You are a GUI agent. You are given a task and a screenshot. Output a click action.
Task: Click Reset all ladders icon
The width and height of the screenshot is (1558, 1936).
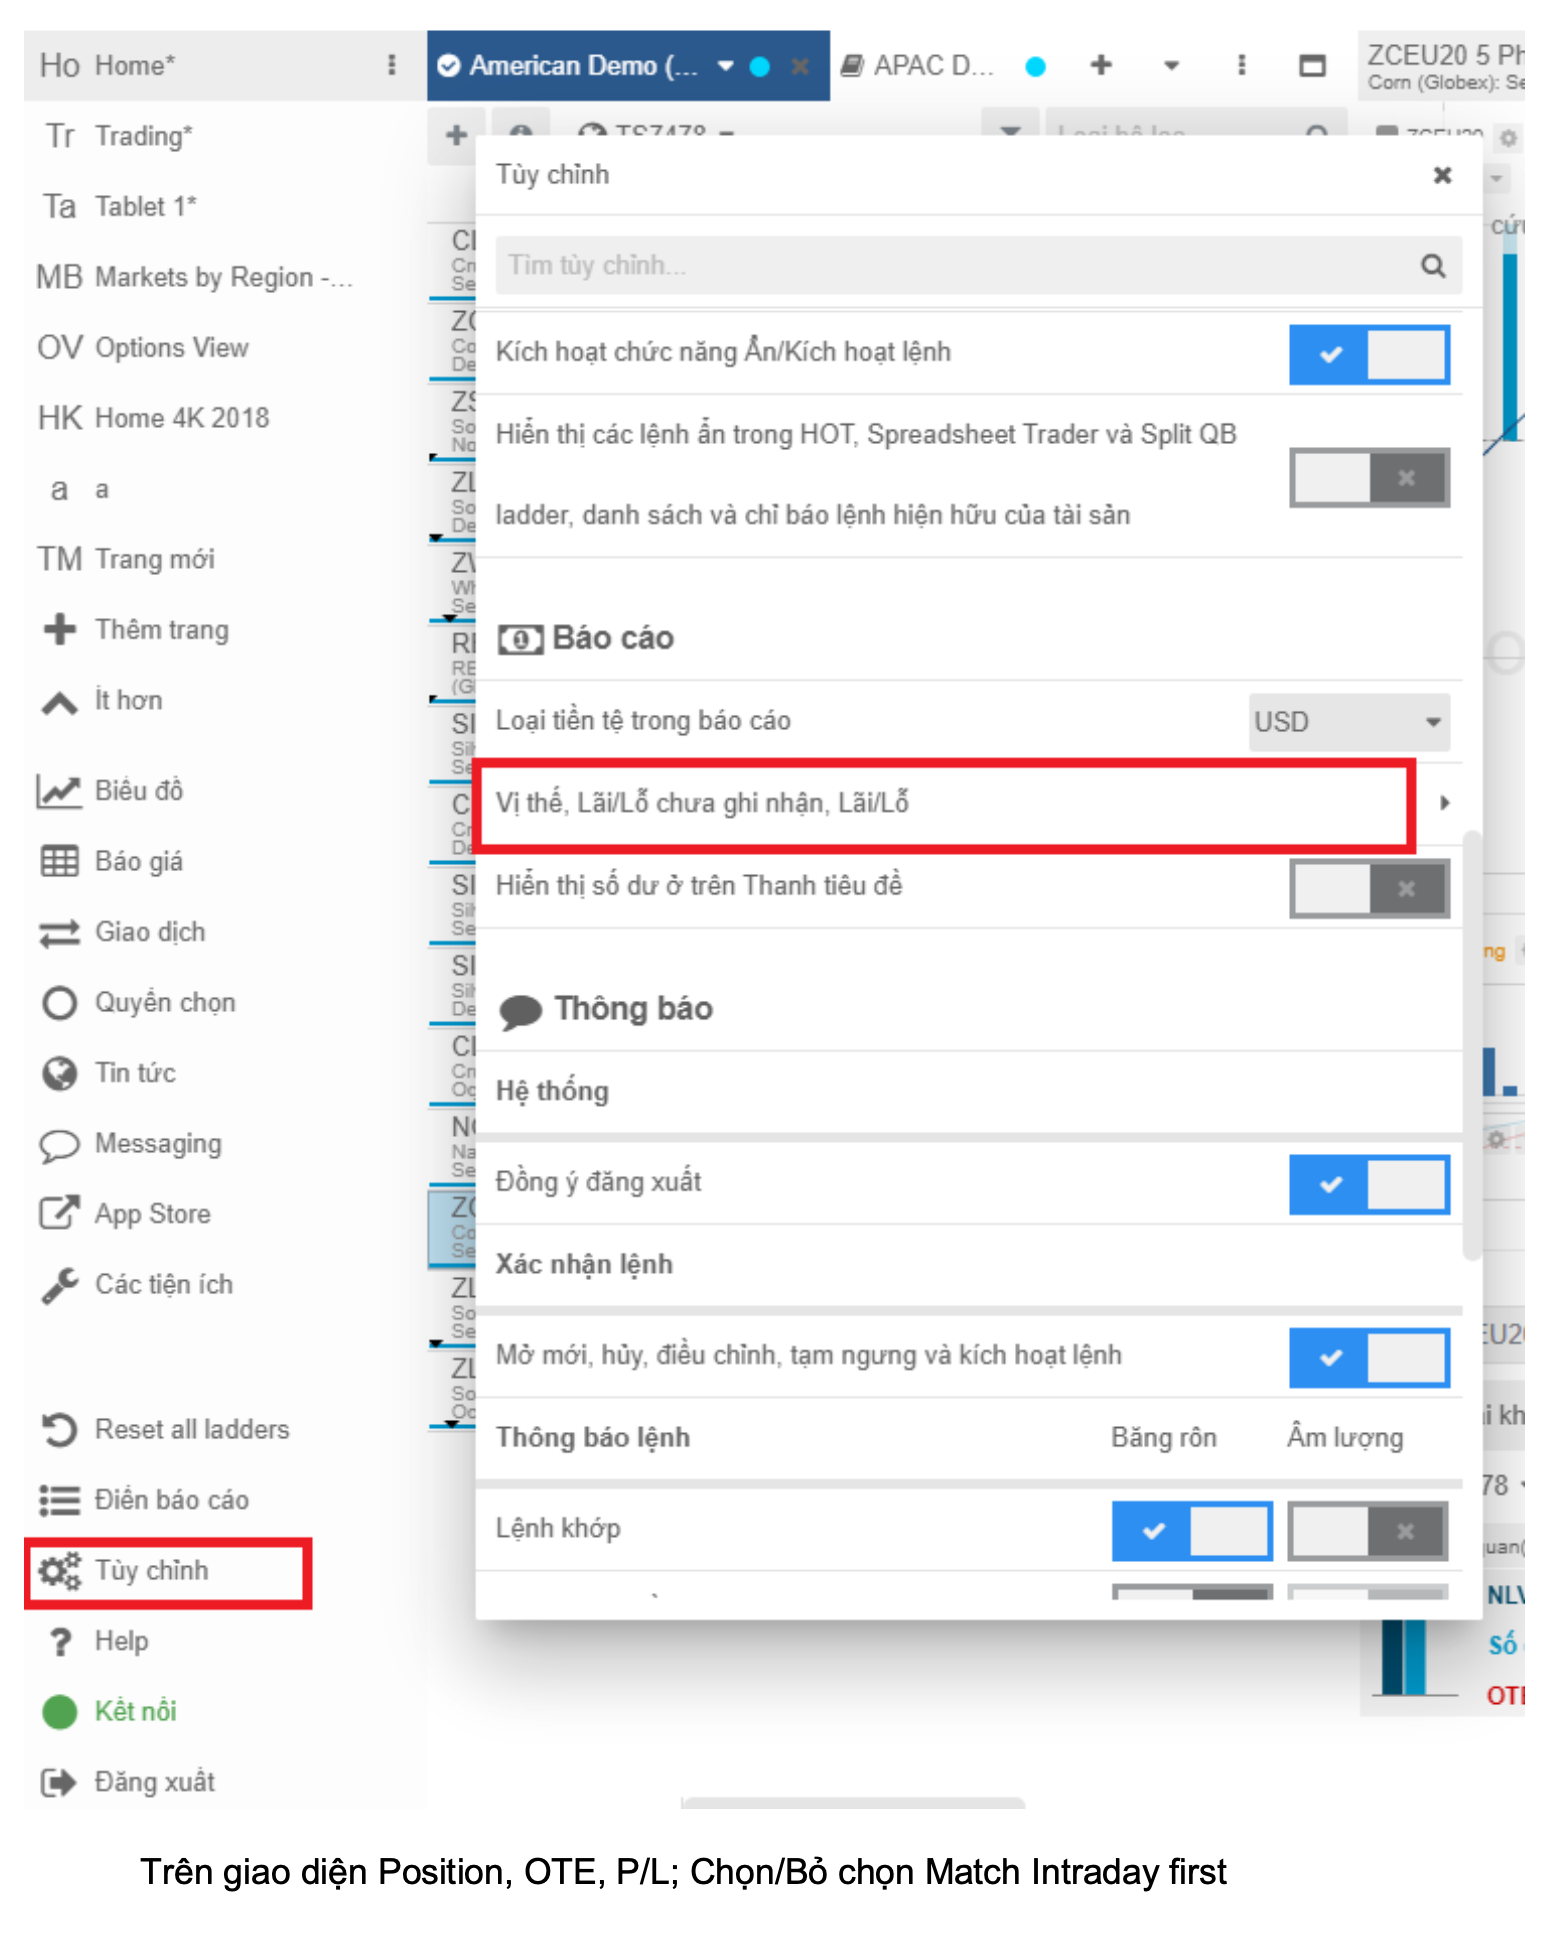[x=58, y=1429]
